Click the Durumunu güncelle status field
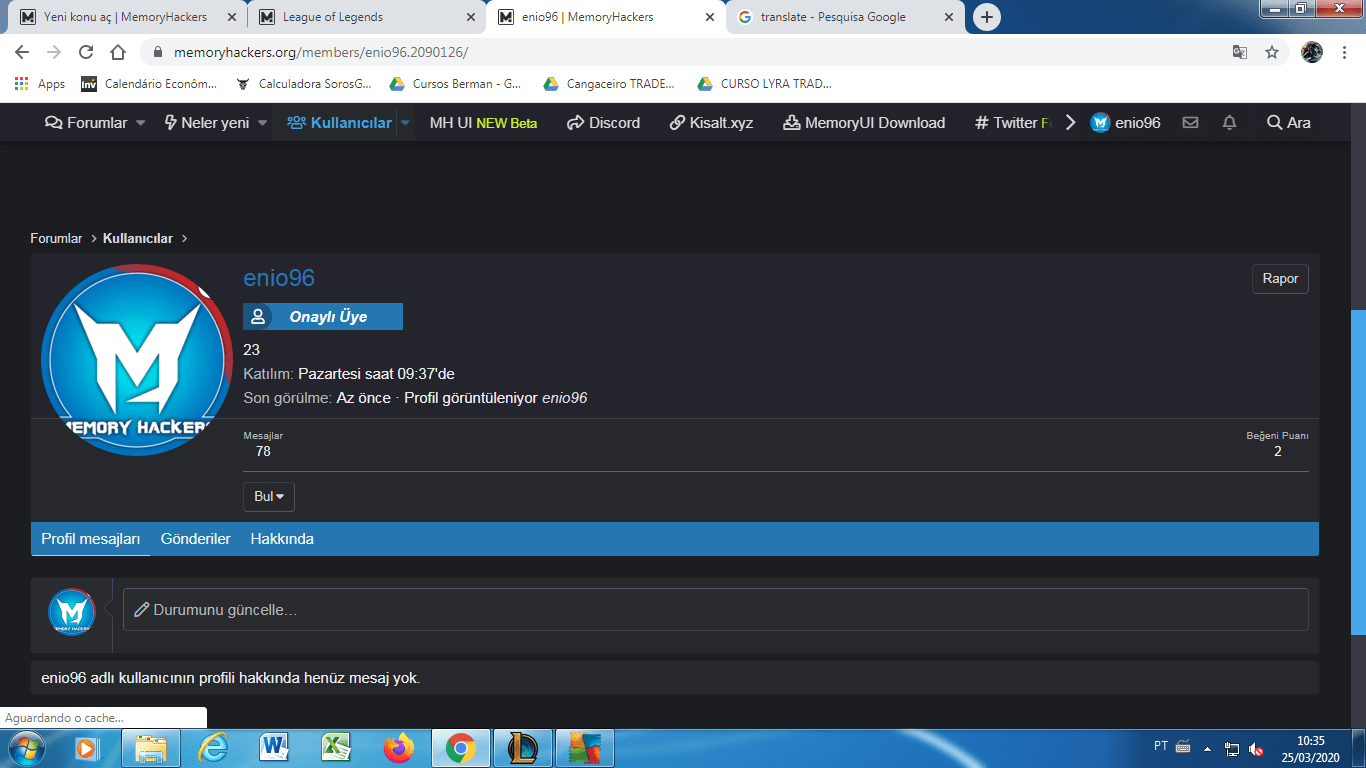Image resolution: width=1366 pixels, height=768 pixels. [715, 610]
